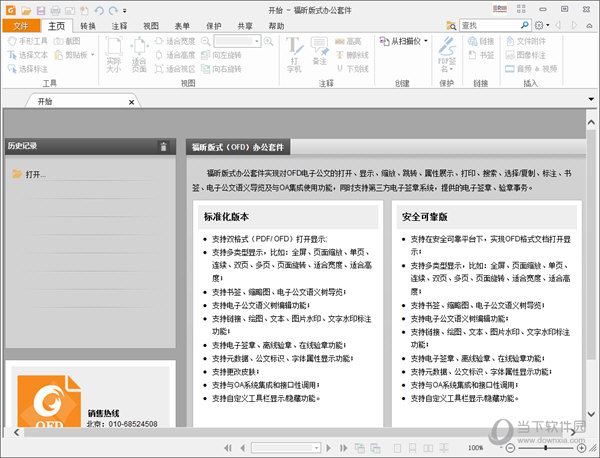Go to last page with status bar icon
This screenshot has width=600, height=458.
[x=344, y=448]
